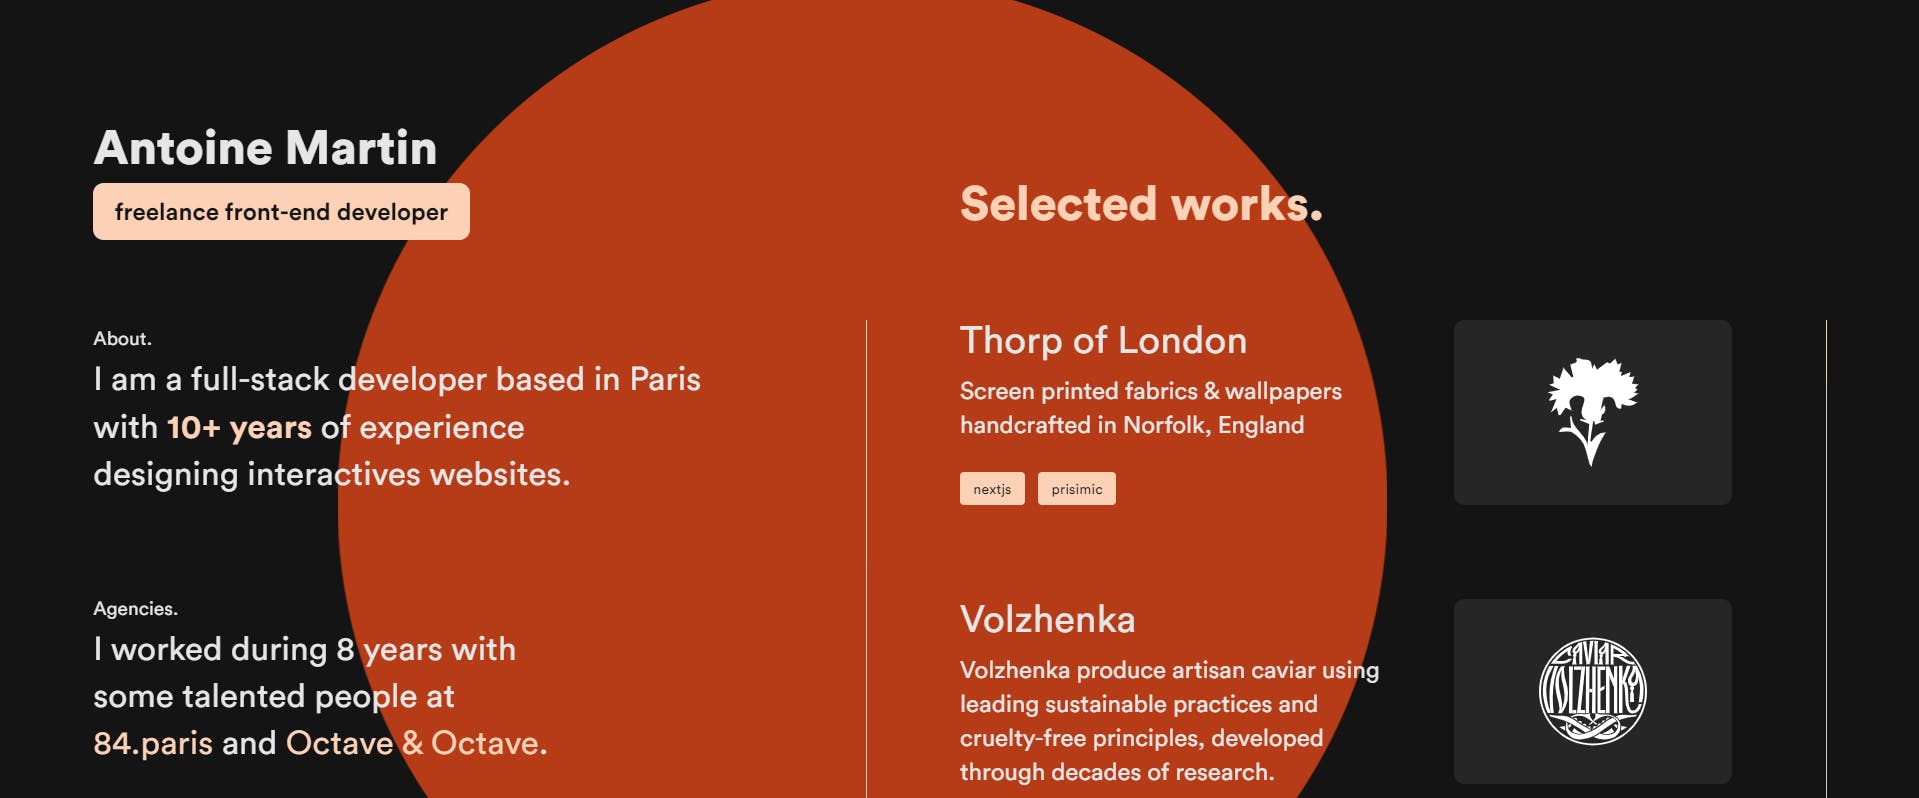Click the Thorp of London carnation flower icon

point(1592,411)
